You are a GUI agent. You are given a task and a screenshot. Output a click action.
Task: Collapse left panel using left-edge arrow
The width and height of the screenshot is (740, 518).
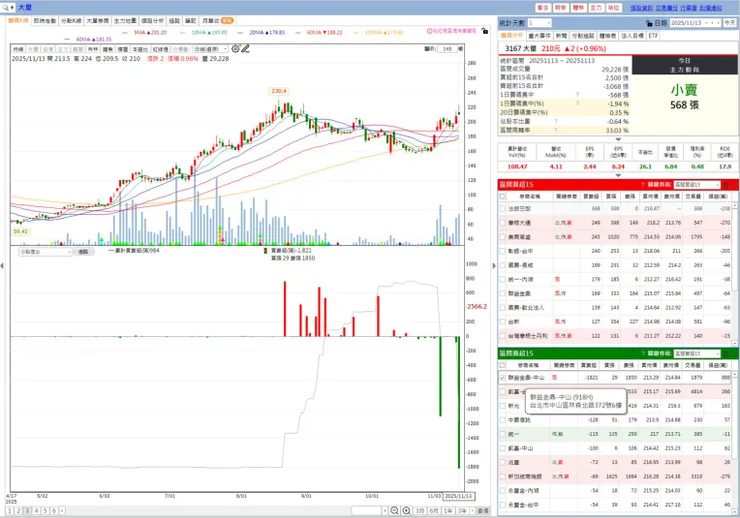coord(2,266)
